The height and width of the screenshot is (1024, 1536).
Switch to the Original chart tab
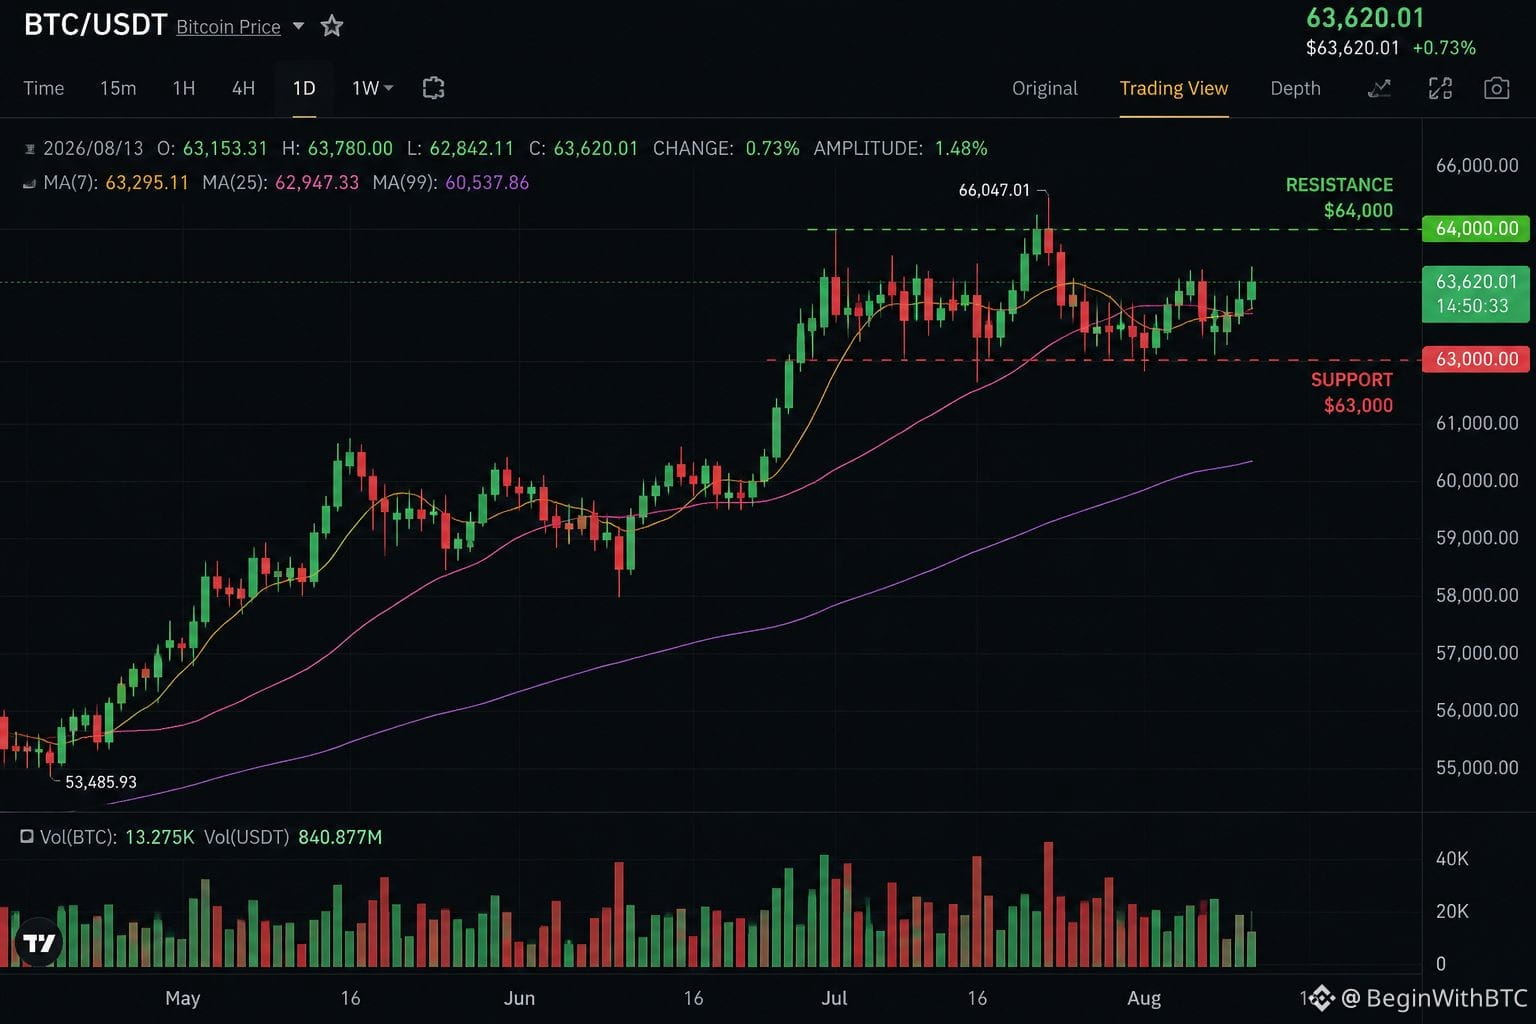[1045, 88]
